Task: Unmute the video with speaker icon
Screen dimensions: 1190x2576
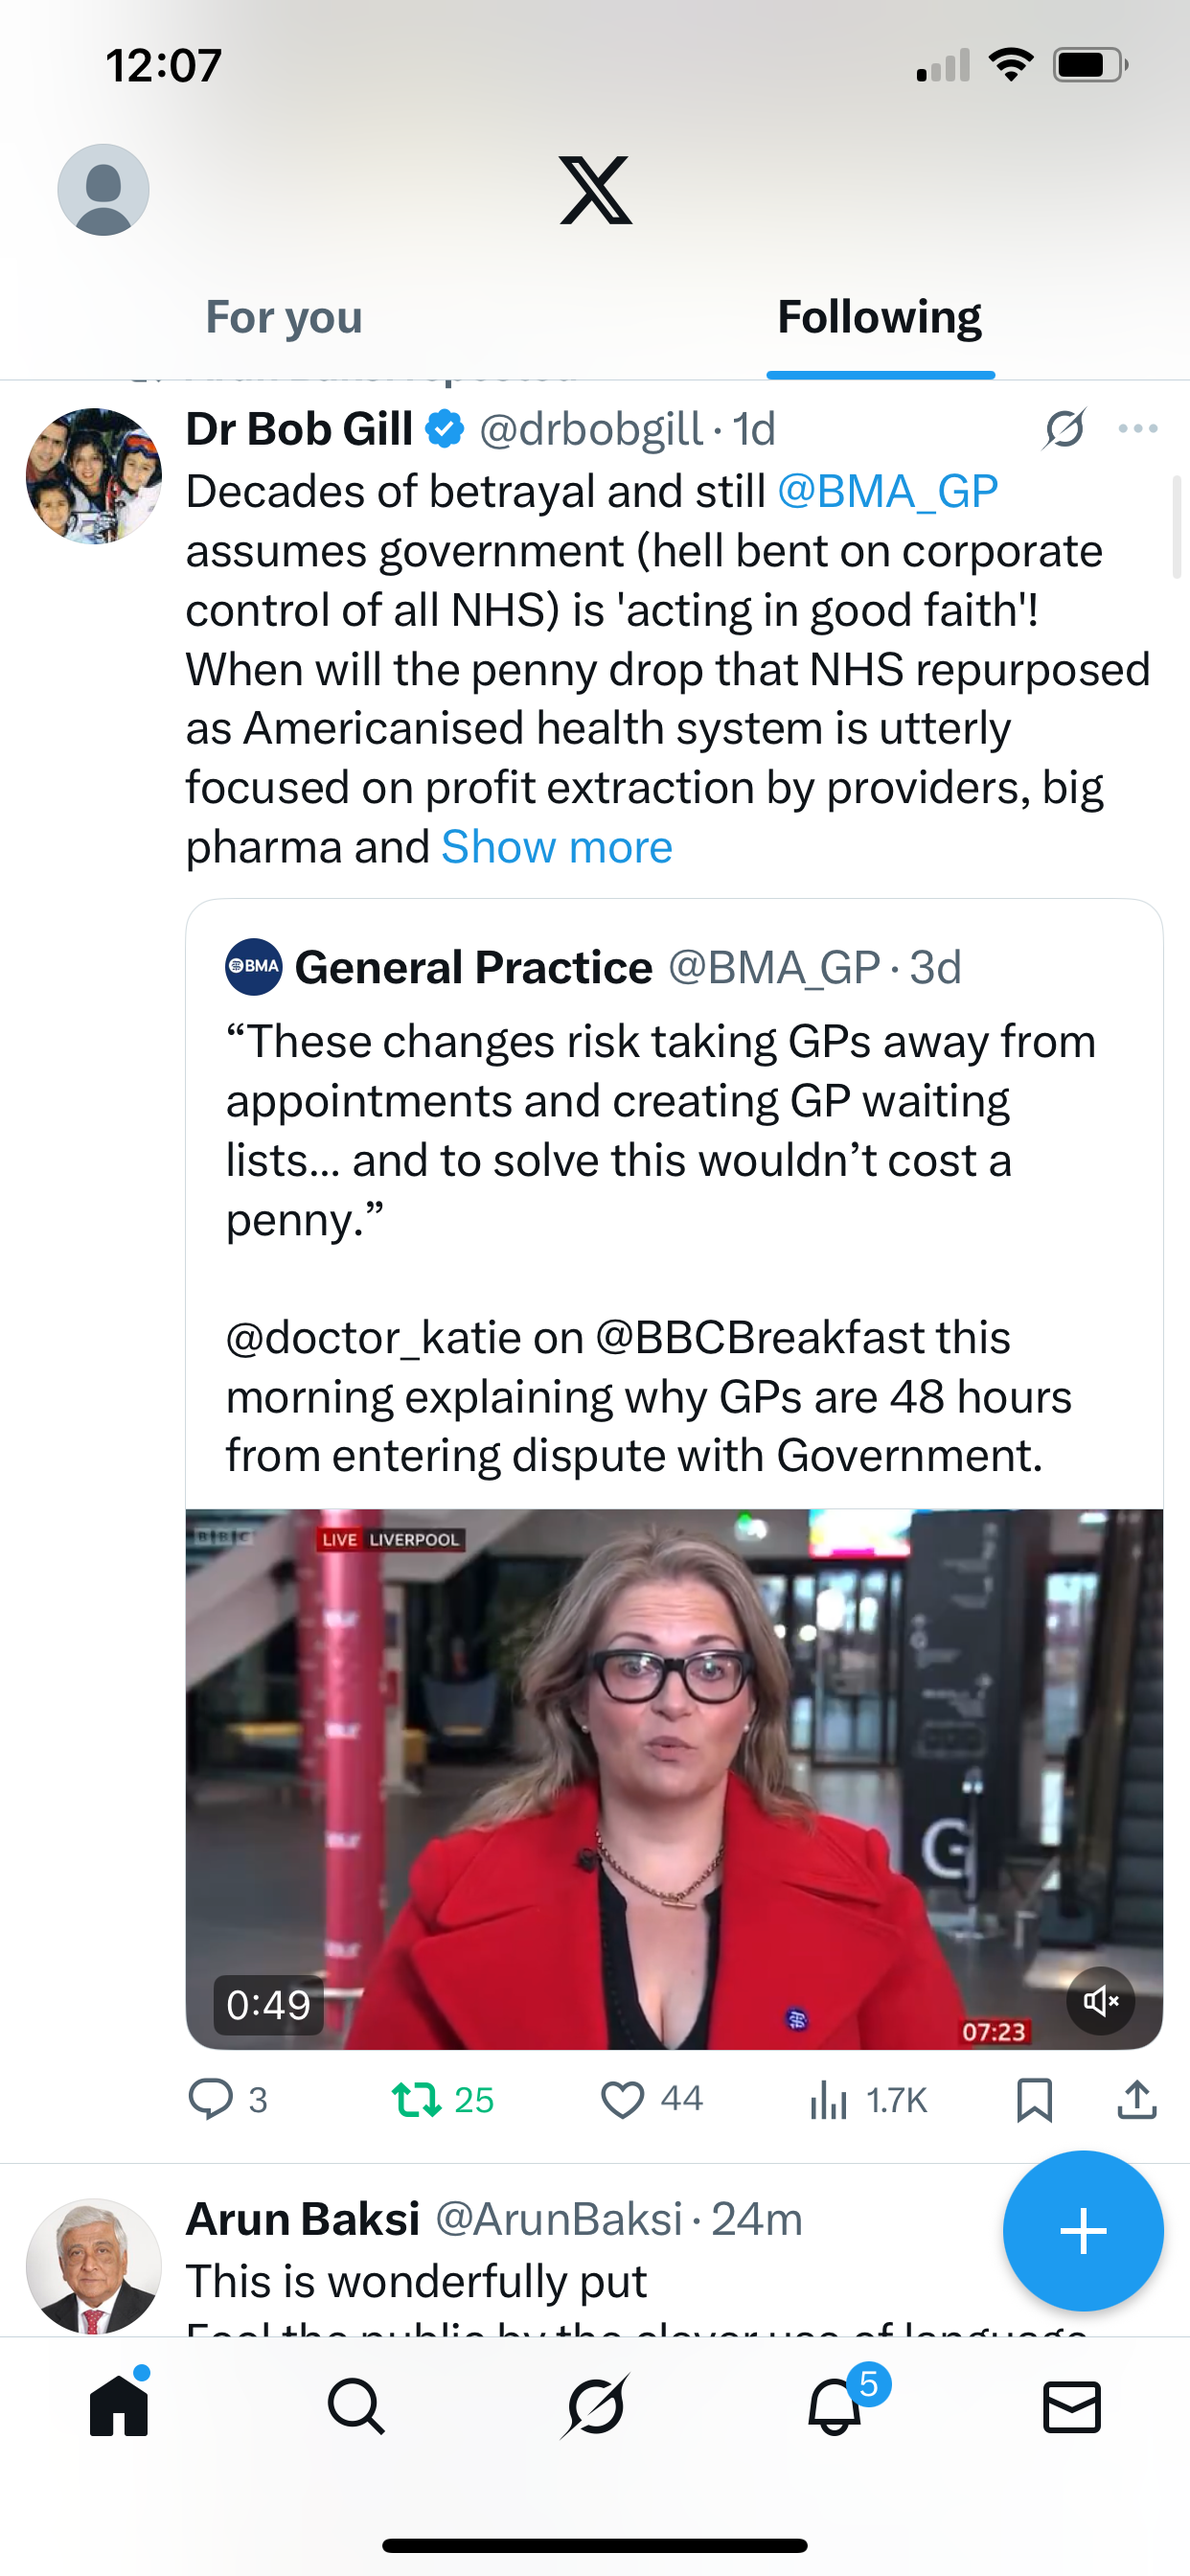Action: point(1100,2000)
